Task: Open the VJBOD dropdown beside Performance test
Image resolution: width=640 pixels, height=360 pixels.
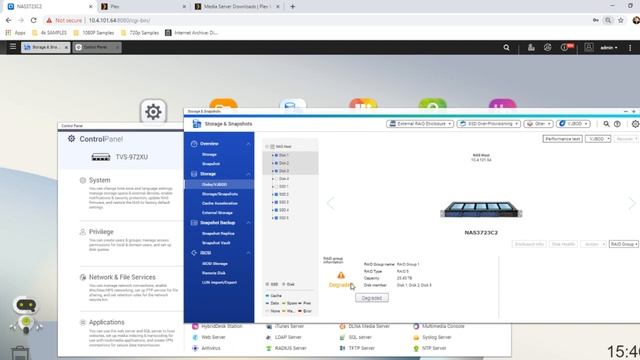Action: click(598, 139)
